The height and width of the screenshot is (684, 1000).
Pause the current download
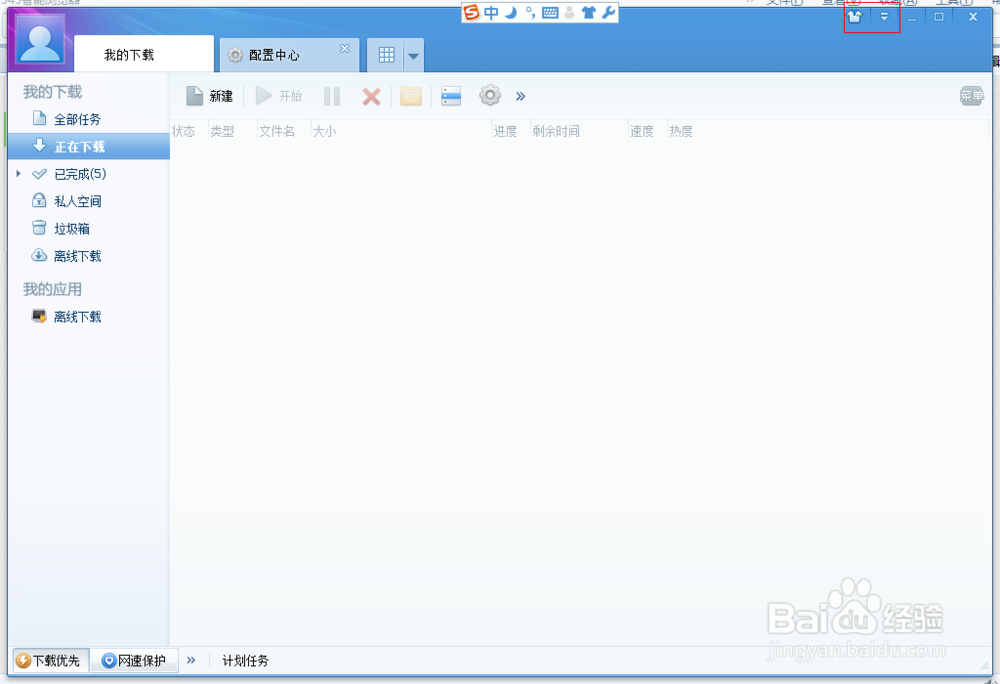tap(332, 95)
